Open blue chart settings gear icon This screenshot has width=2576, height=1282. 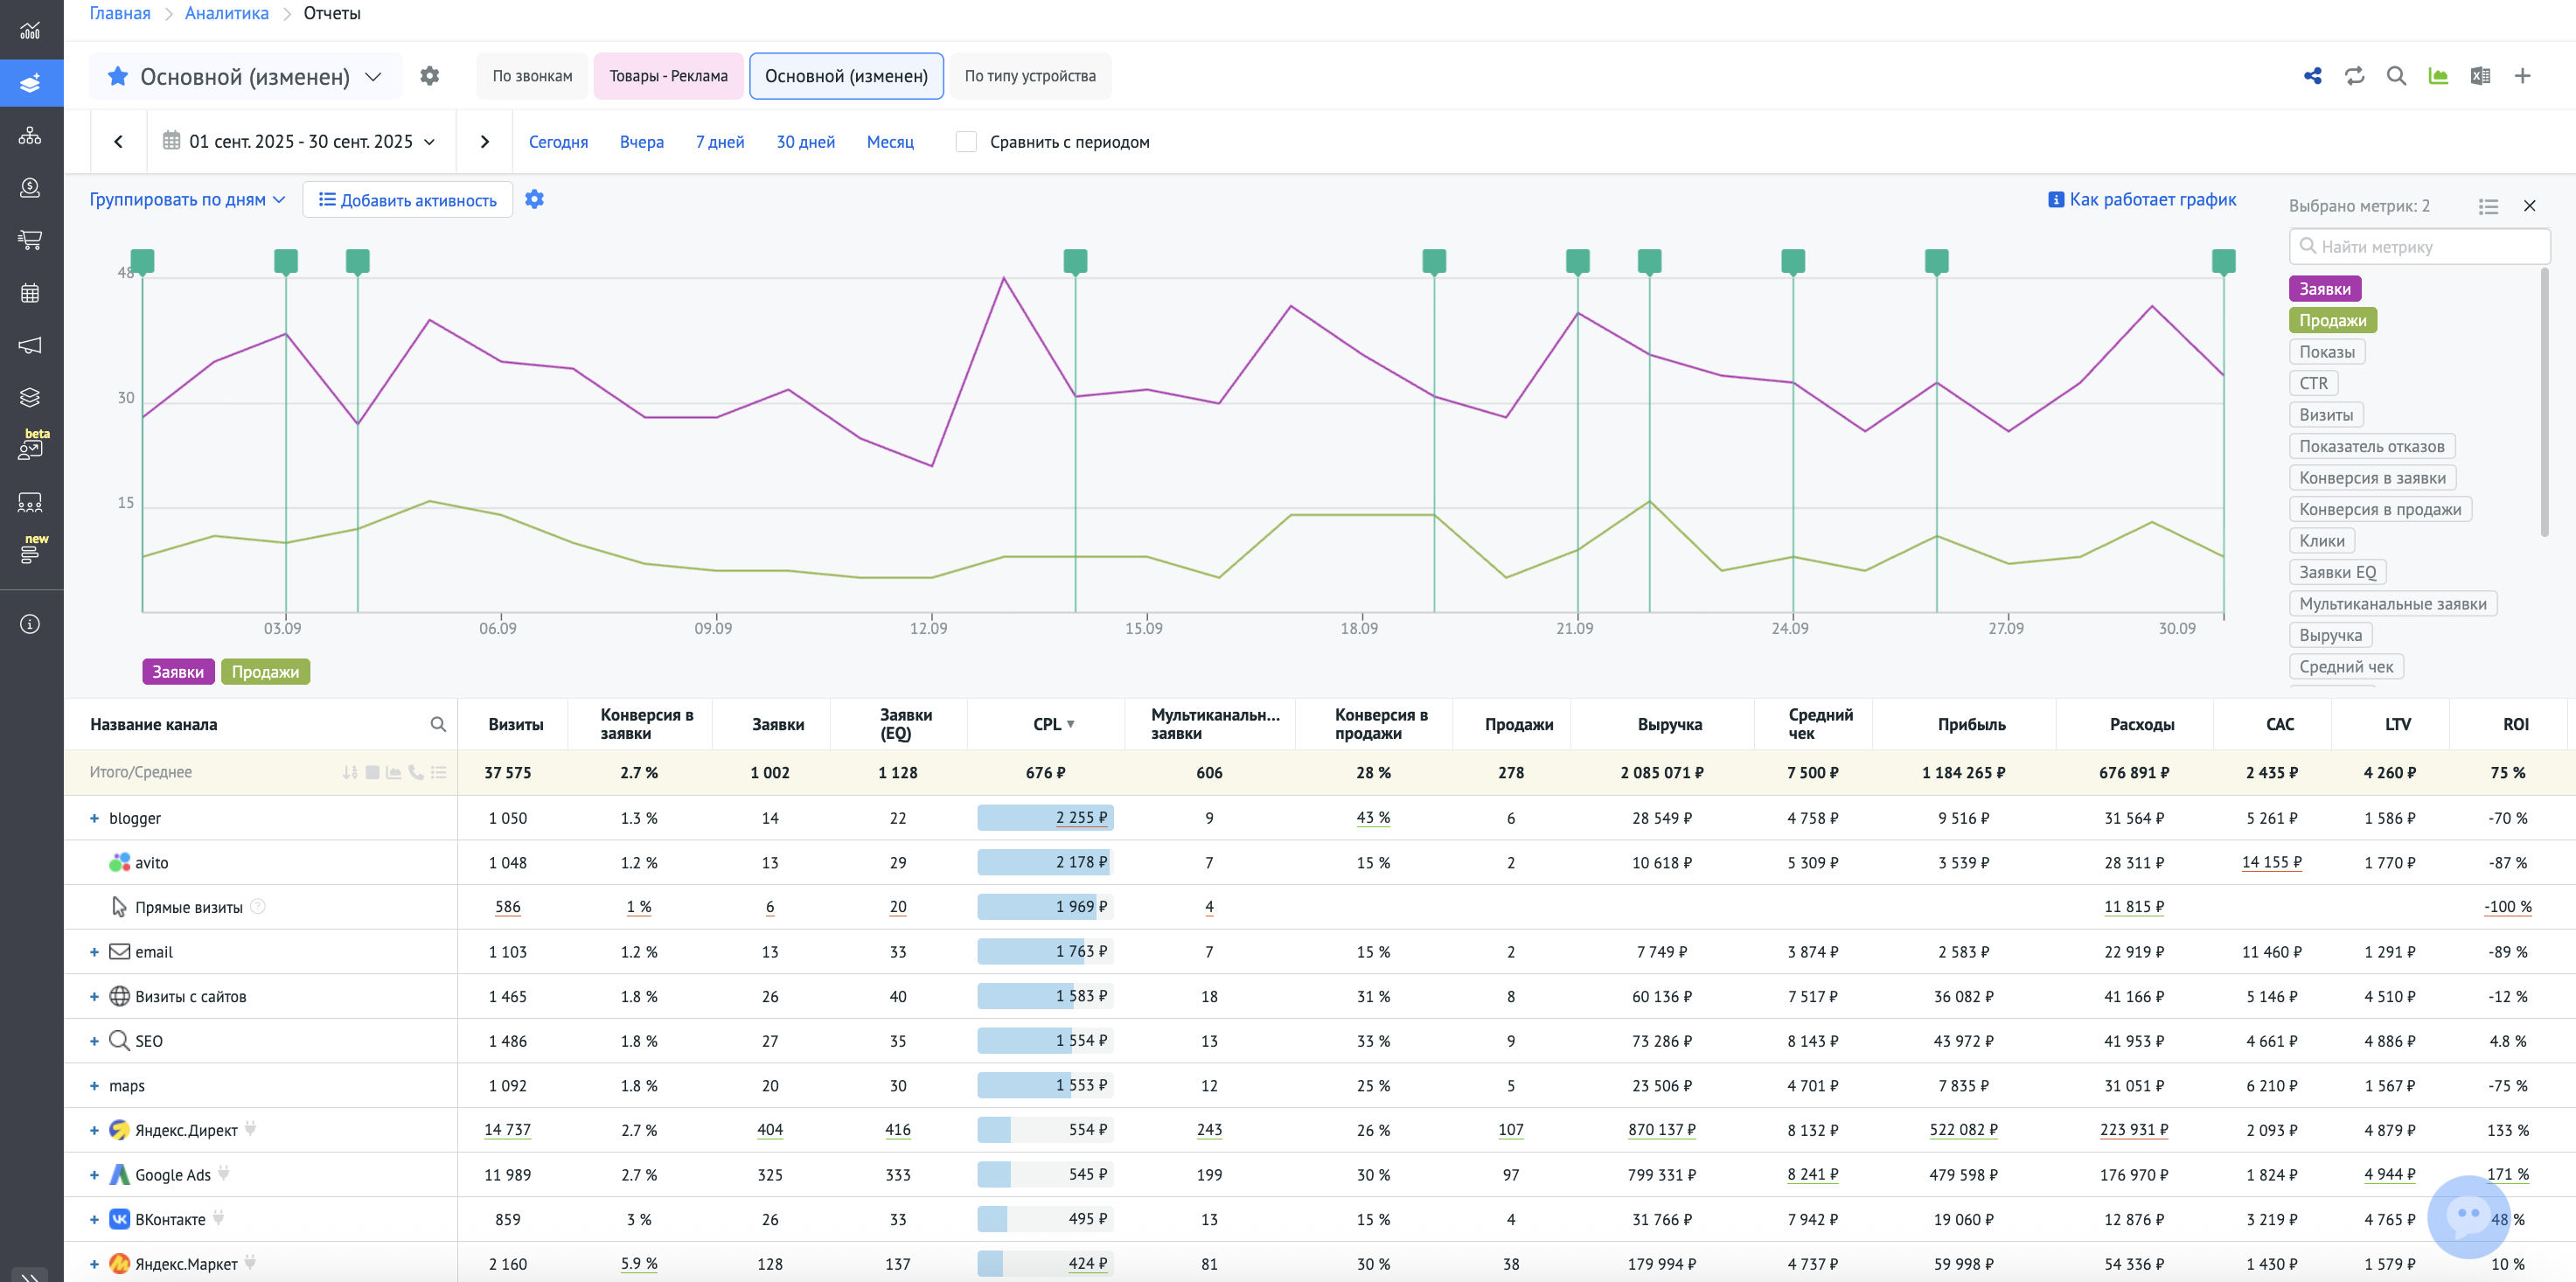(534, 199)
